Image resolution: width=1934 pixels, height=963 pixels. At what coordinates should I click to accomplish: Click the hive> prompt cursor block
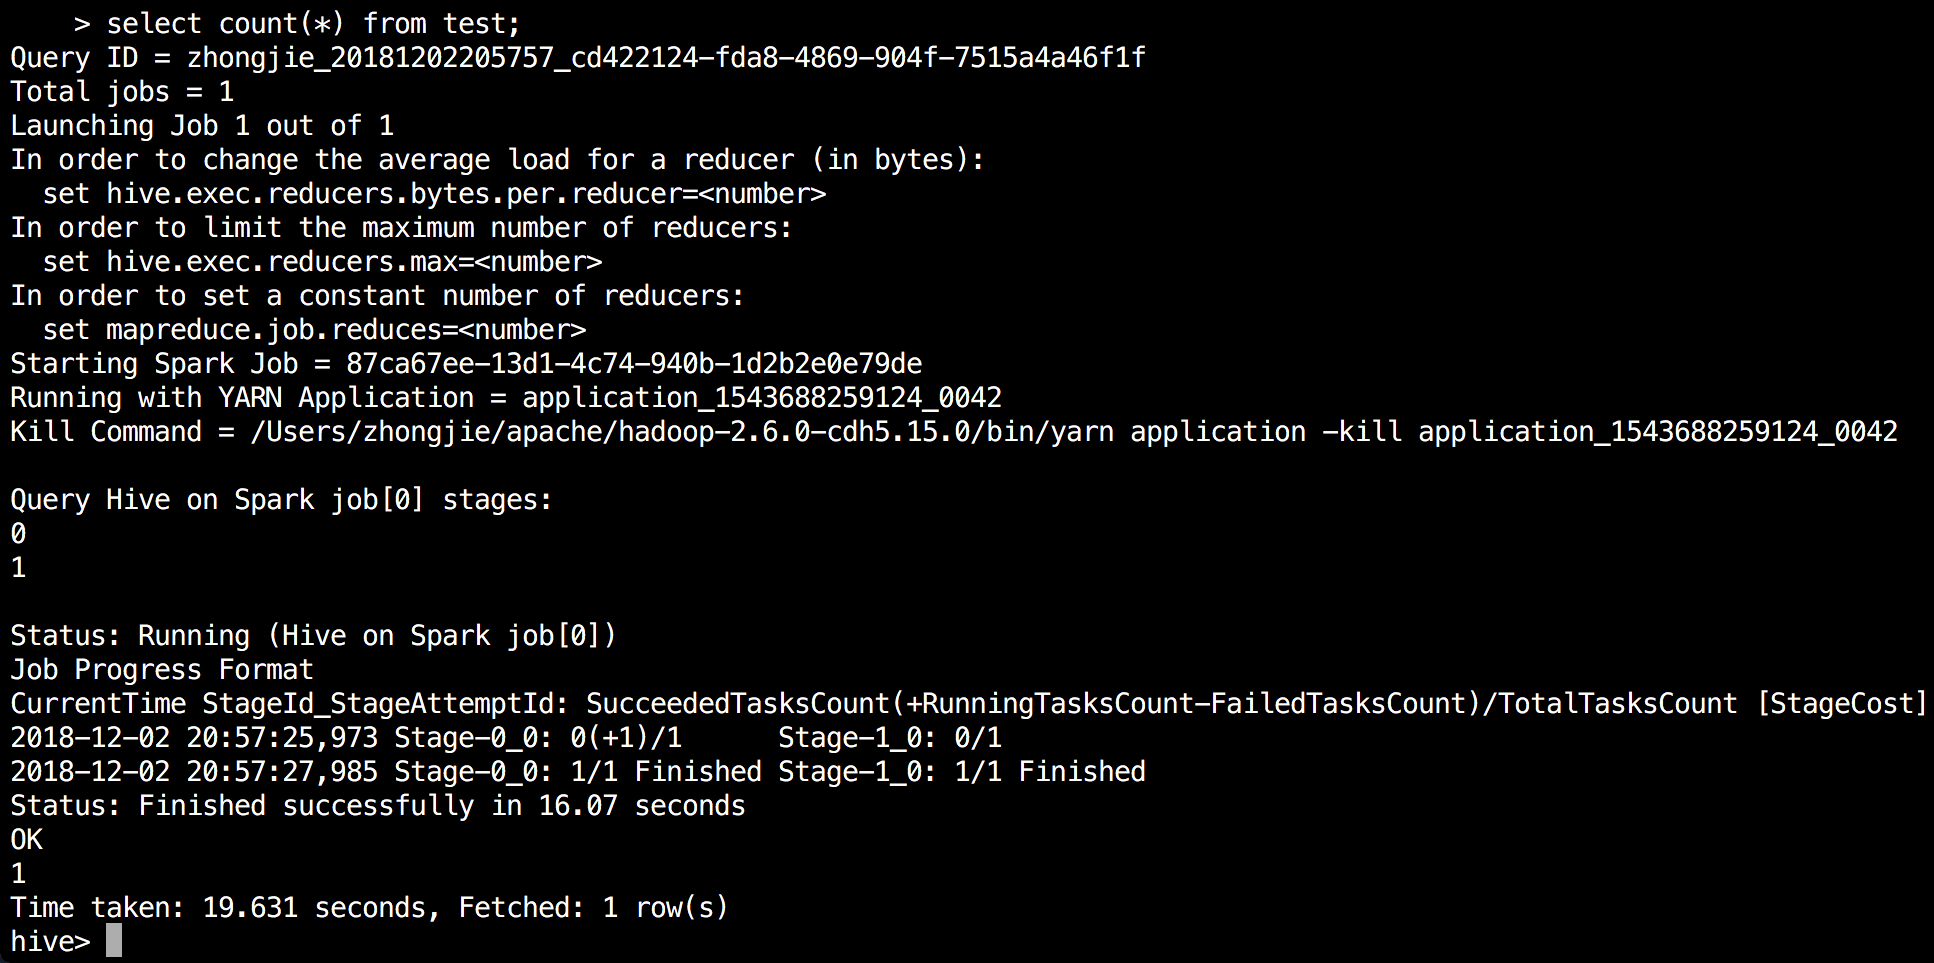pos(114,941)
